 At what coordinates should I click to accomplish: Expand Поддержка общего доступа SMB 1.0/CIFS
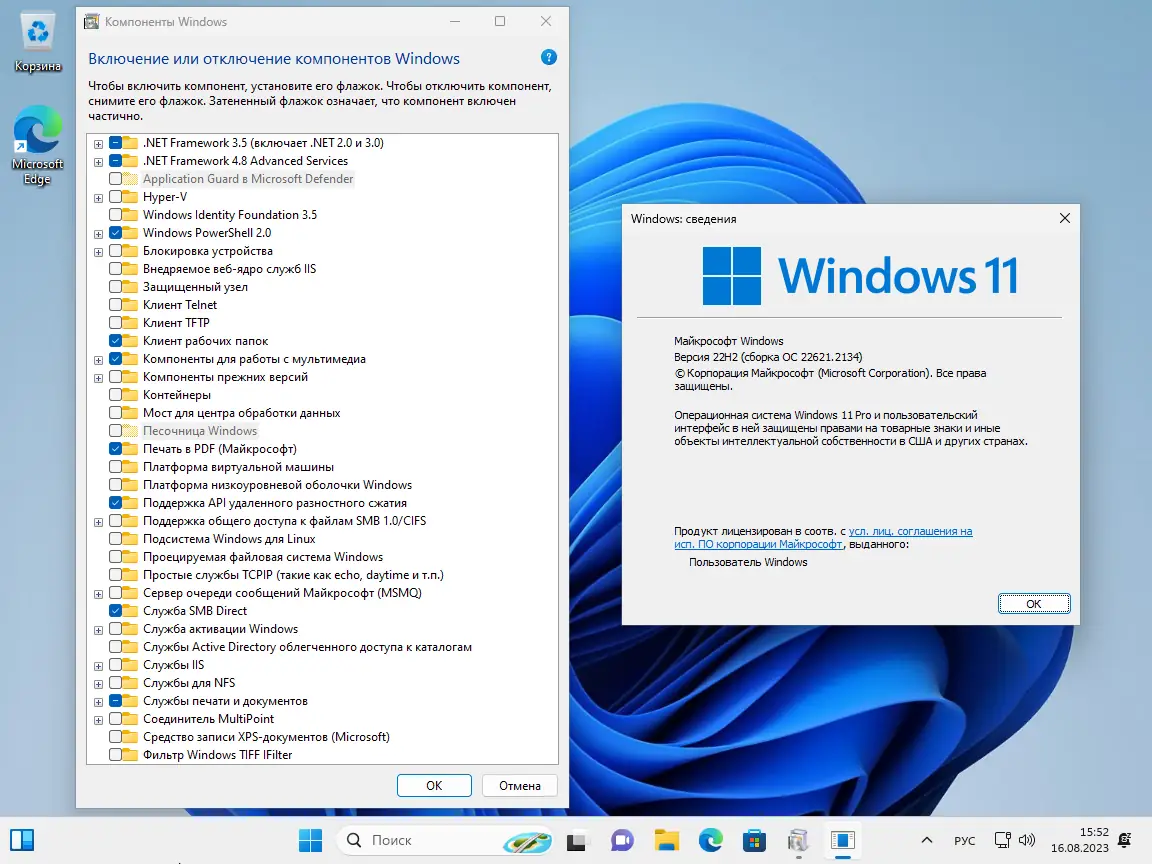click(x=98, y=522)
